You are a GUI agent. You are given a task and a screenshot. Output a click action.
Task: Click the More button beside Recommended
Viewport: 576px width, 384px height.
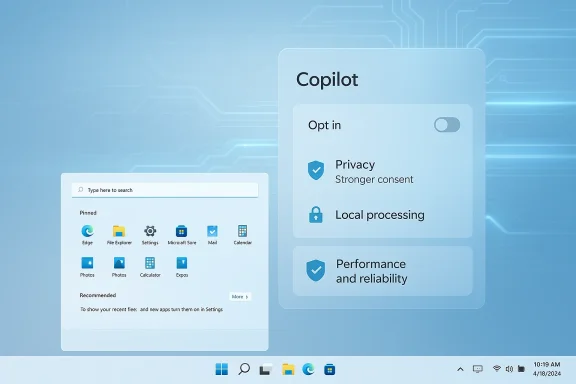(x=240, y=297)
